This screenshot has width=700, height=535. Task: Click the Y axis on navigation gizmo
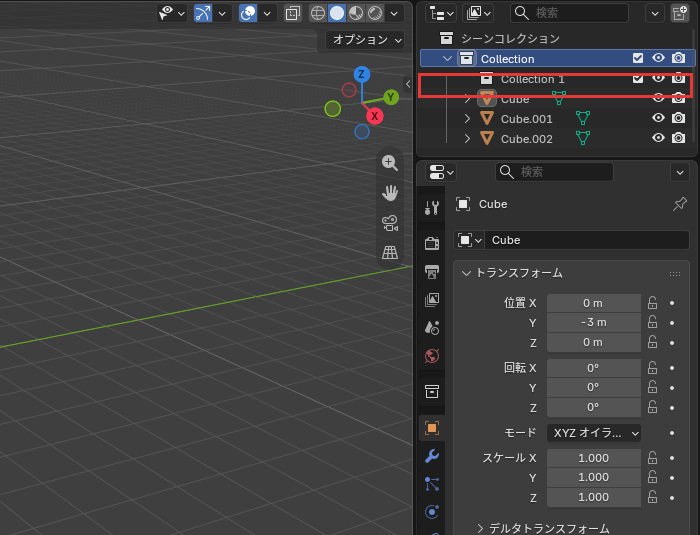click(x=391, y=97)
